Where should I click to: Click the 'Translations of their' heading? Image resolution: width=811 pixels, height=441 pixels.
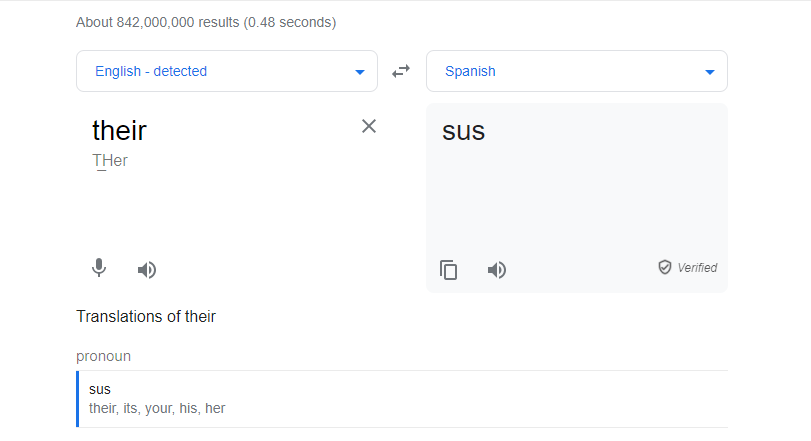[146, 316]
